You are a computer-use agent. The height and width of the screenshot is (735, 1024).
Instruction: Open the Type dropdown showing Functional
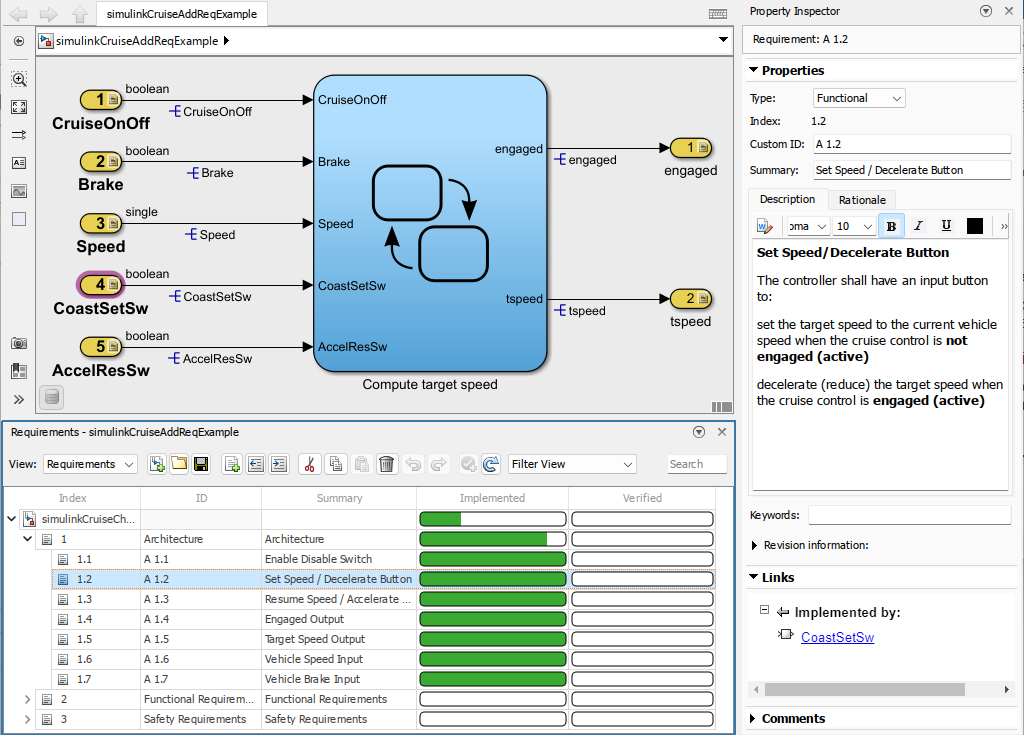coord(856,98)
